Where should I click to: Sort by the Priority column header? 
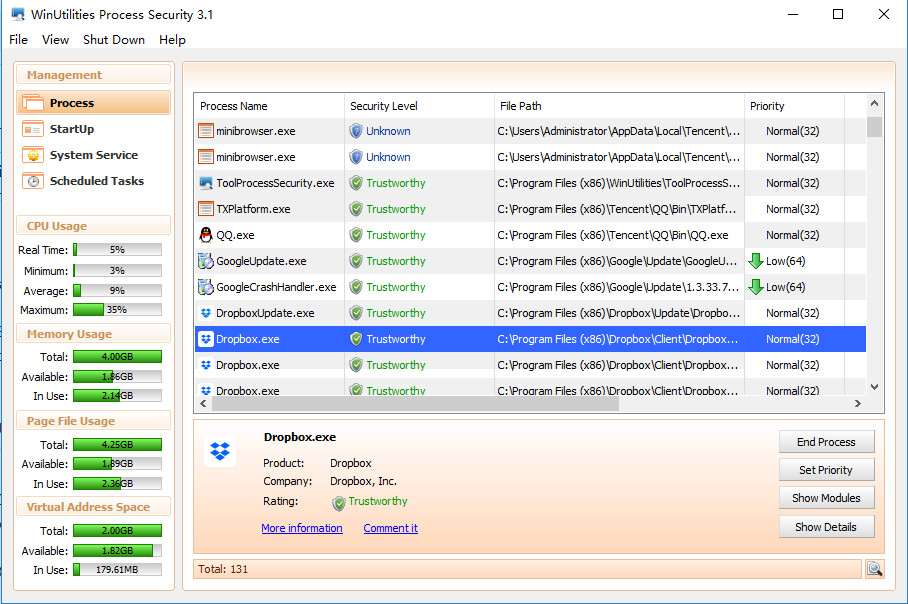pyautogui.click(x=794, y=106)
